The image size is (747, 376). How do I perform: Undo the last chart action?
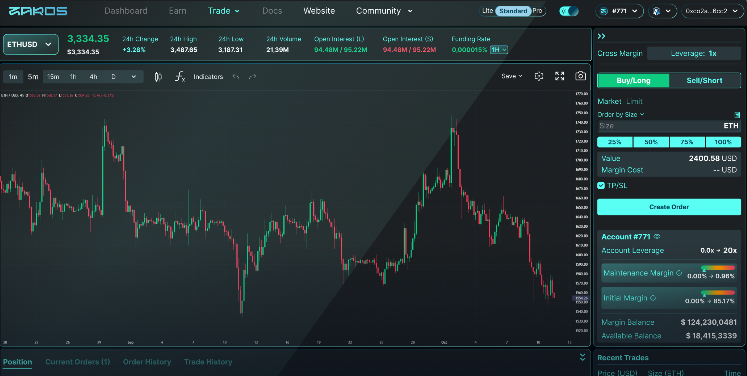point(236,77)
